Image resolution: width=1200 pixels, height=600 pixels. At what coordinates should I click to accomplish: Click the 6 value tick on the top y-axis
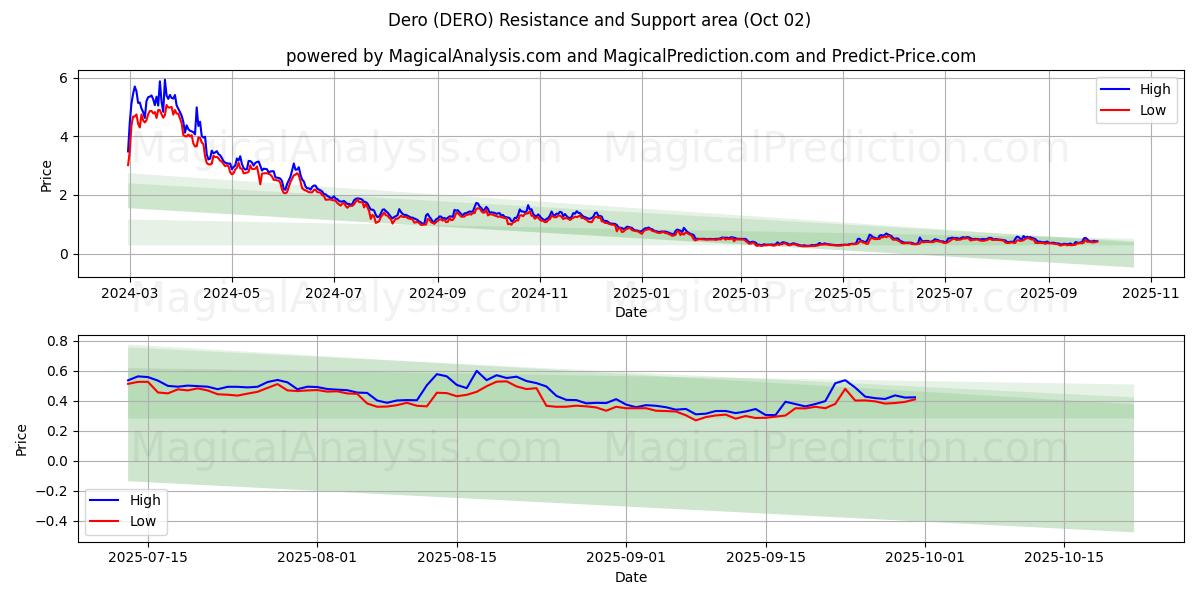click(x=62, y=78)
